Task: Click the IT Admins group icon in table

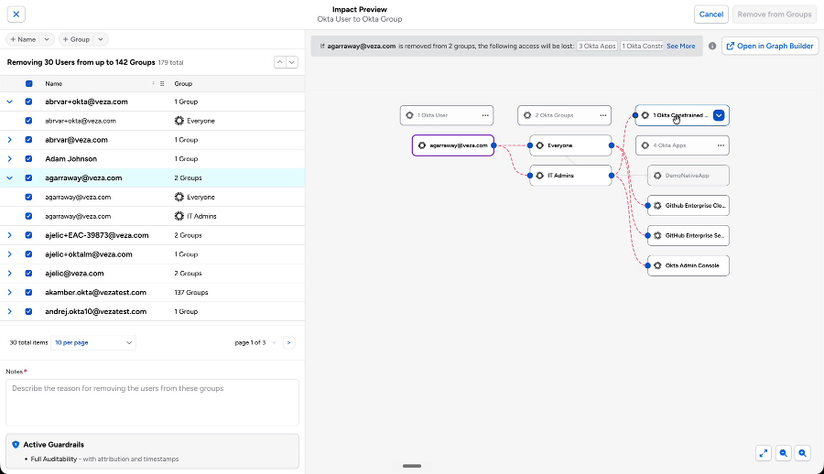Action: (x=179, y=216)
